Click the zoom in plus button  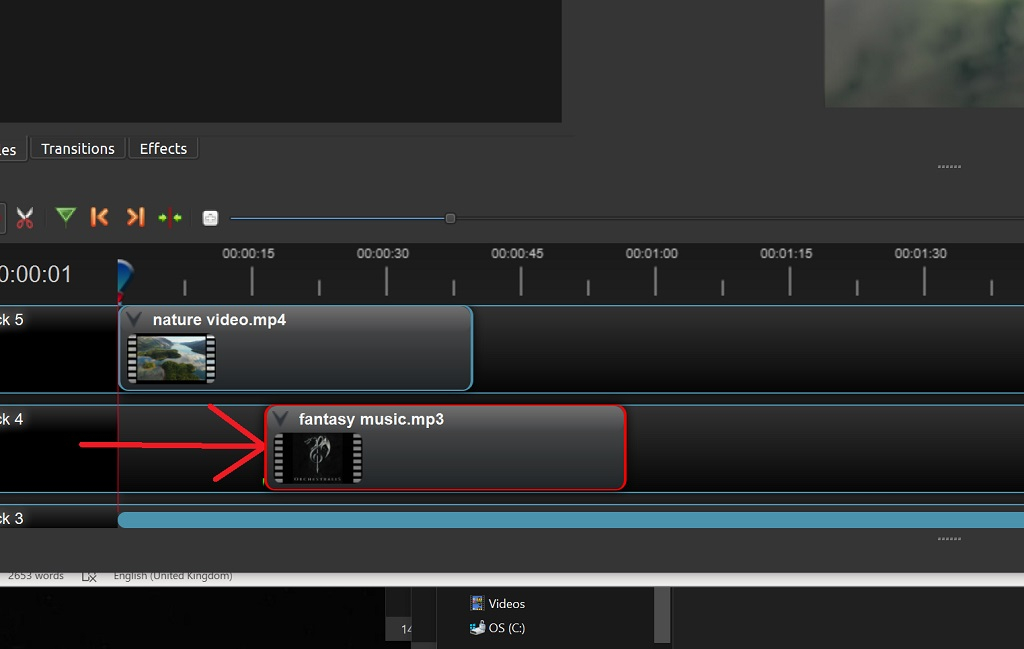point(210,218)
